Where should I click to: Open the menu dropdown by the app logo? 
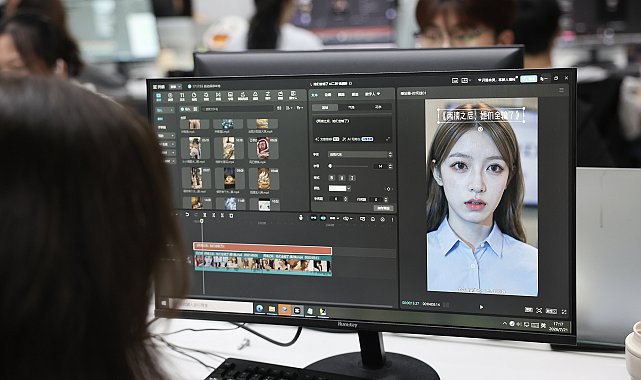point(176,87)
